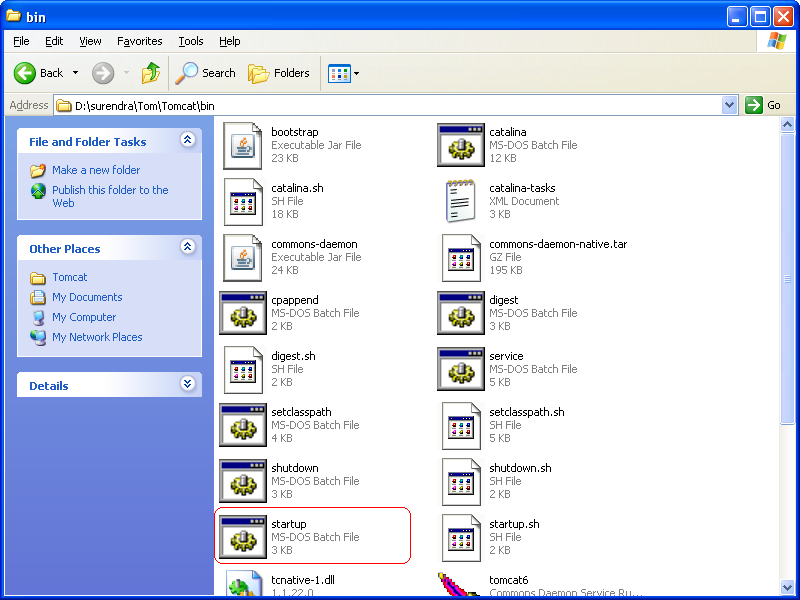
Task: Expand the Details panel
Action: tap(188, 384)
